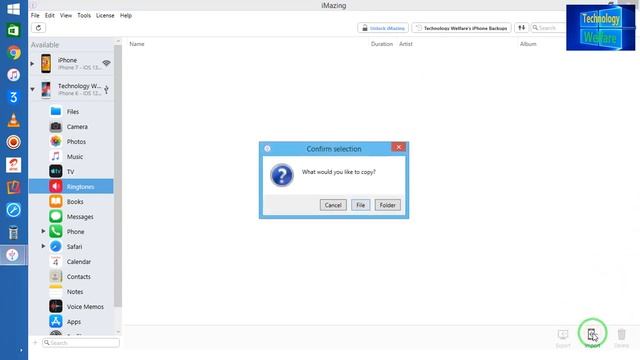Select the iPhone 7 device row
640x360 pixels.
[x=71, y=64]
